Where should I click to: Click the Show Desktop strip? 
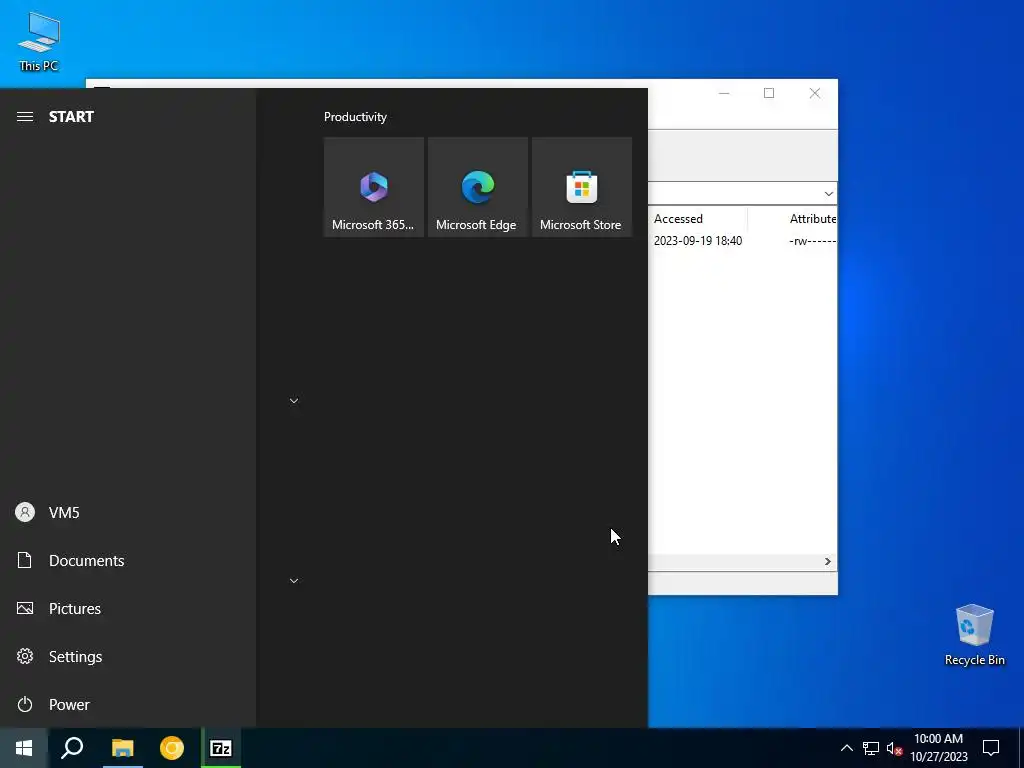pos(1021,748)
